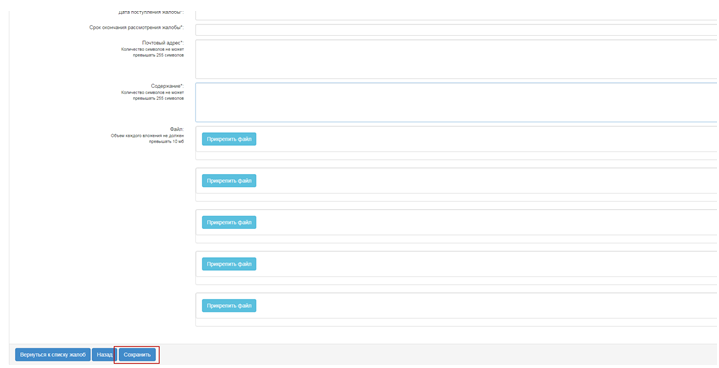Select the character limit hint under Почтовый адрес
This screenshot has width=719, height=368.
pos(152,52)
